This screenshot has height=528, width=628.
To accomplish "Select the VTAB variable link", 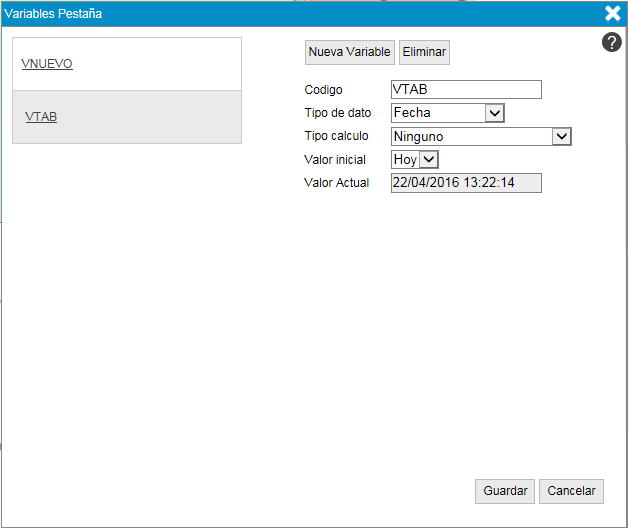I will pos(41,117).
